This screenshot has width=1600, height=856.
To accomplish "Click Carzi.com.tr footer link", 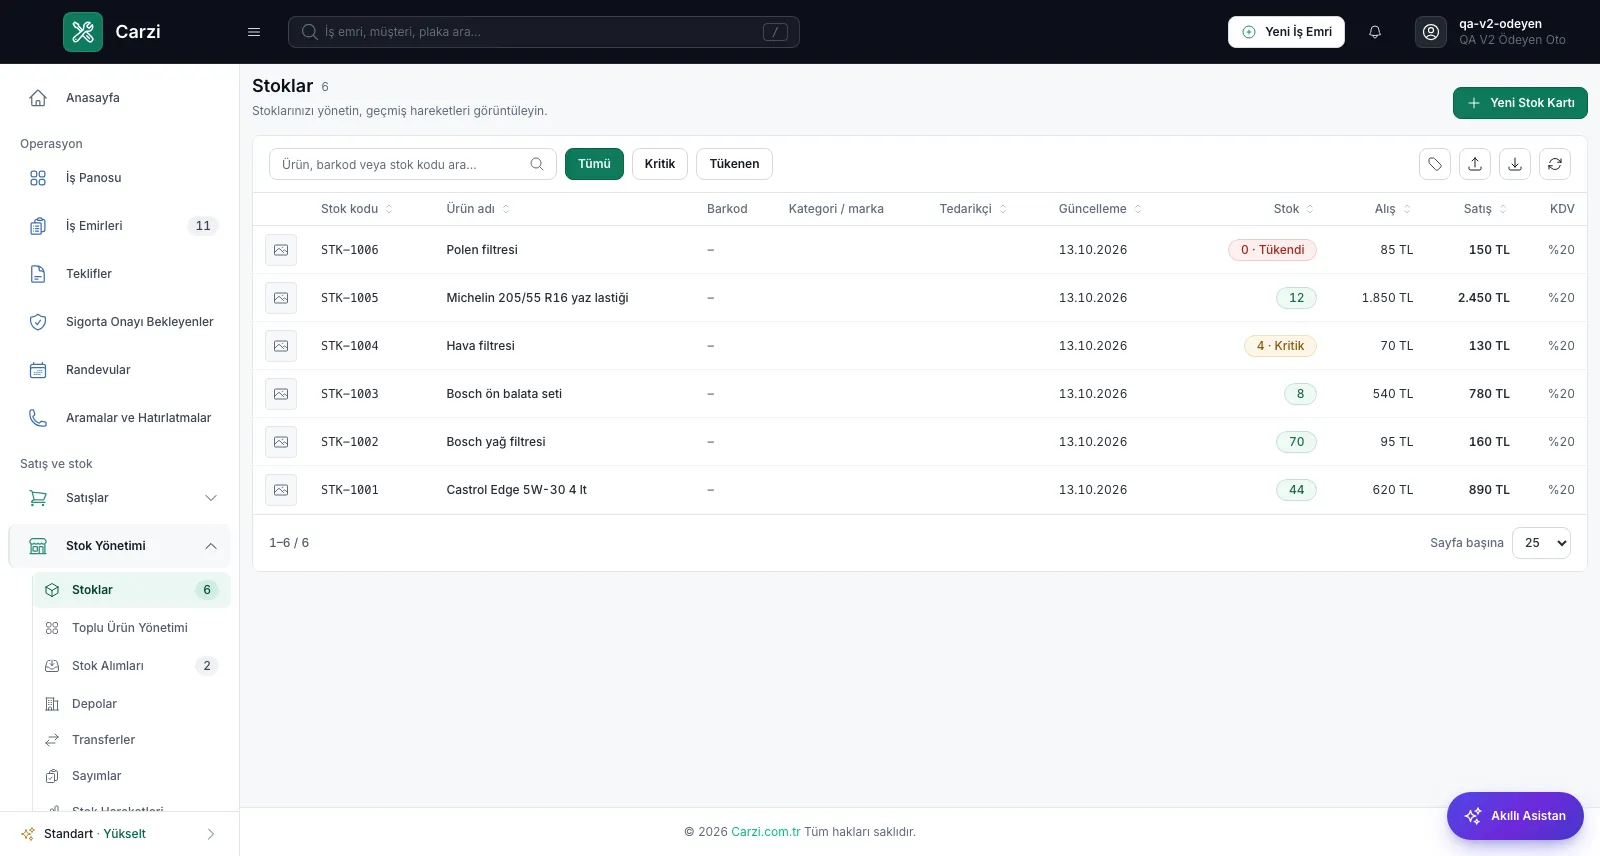I will (x=766, y=832).
